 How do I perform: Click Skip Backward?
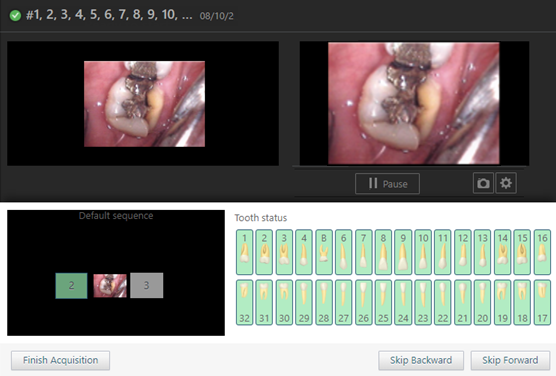click(421, 360)
